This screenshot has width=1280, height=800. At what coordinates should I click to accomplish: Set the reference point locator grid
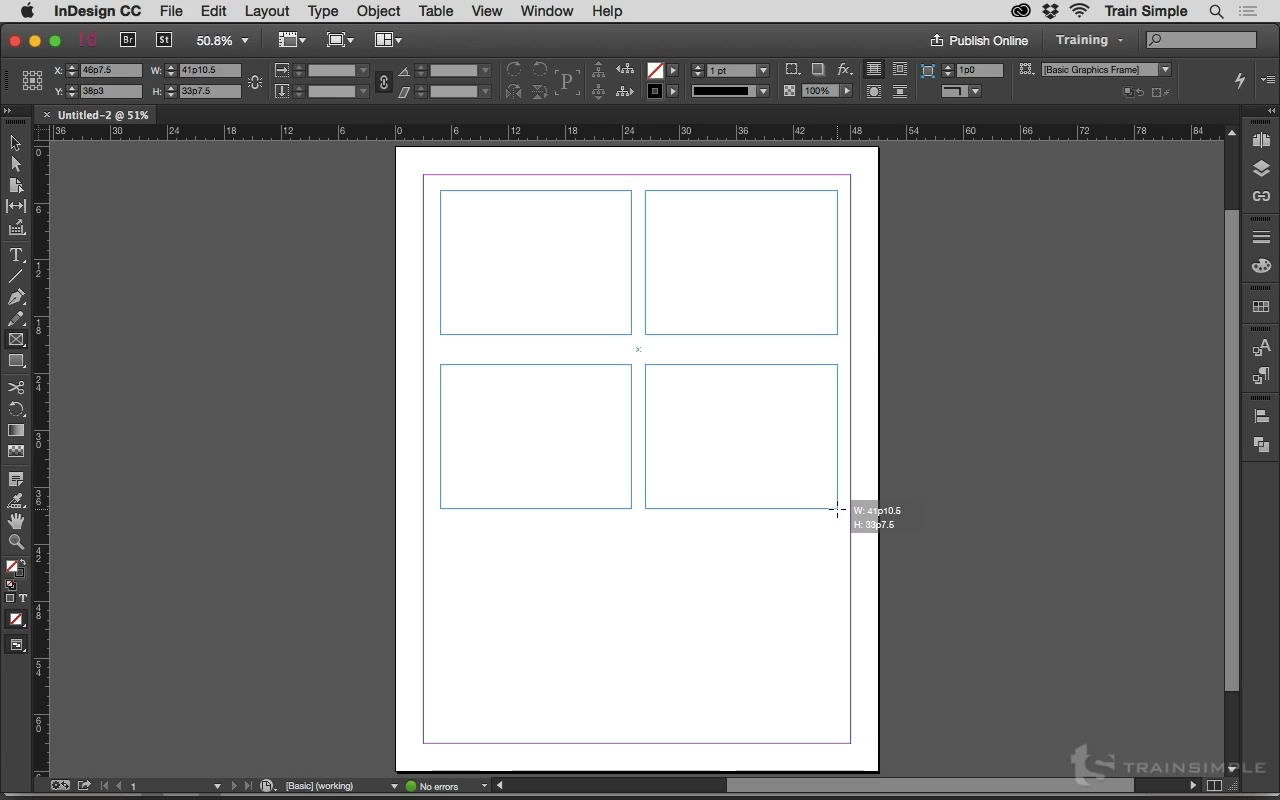coord(32,80)
